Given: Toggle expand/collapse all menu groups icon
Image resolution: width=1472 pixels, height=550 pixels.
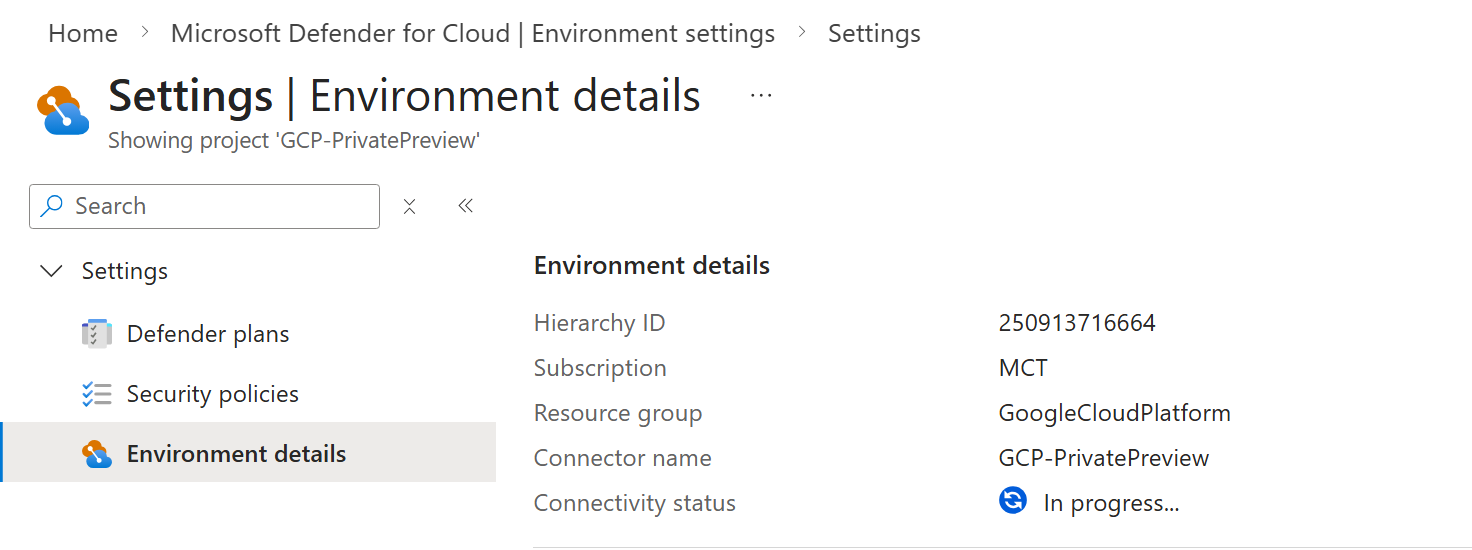Looking at the screenshot, I should click(409, 207).
